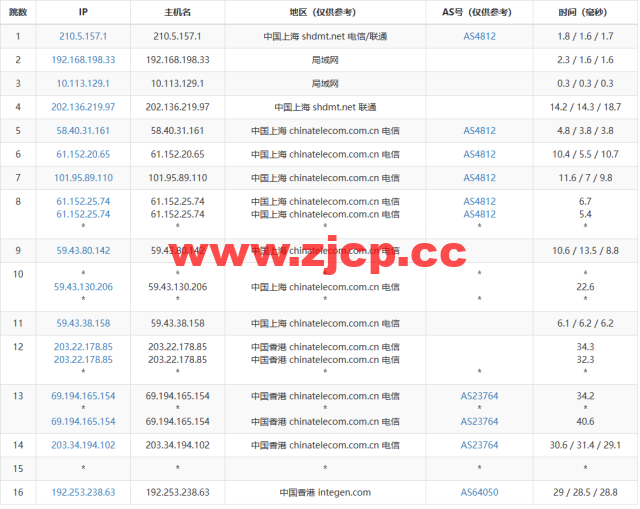Open IP link 210.5.157.1
640x509 pixels.
[83, 36]
